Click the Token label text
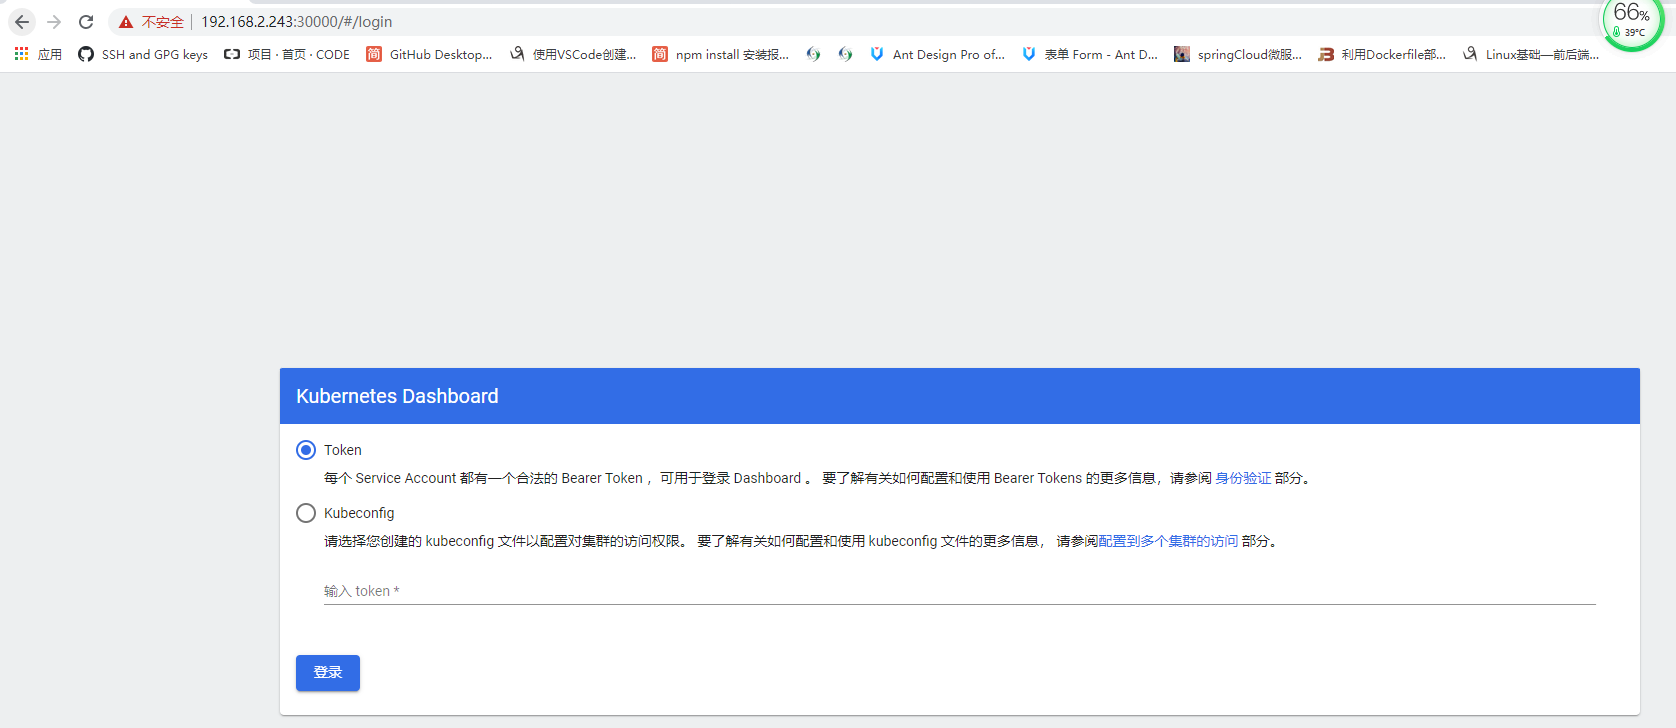The height and width of the screenshot is (728, 1676). point(343,450)
